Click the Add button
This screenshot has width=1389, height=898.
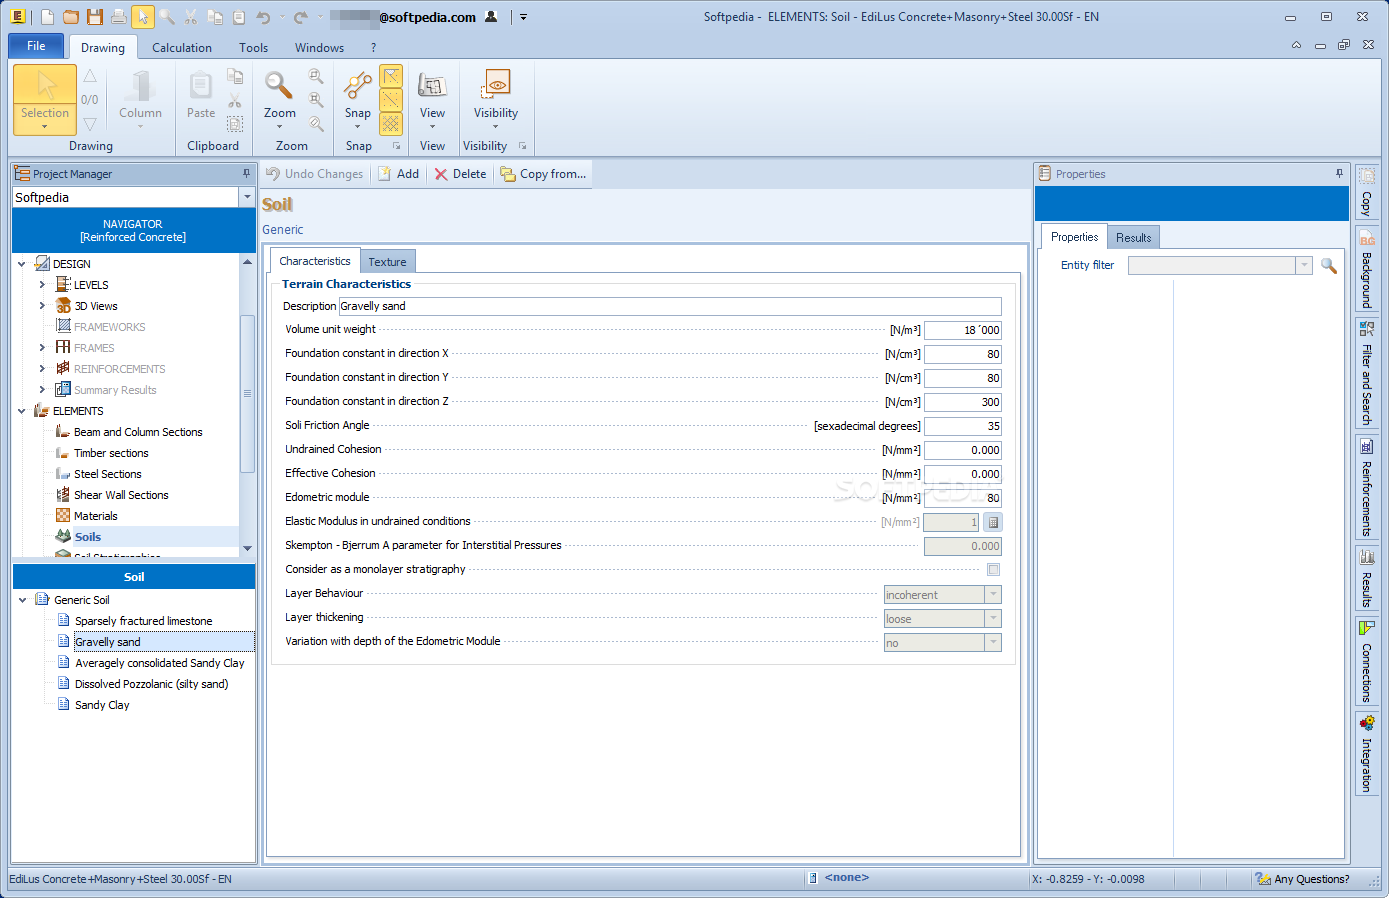point(398,174)
